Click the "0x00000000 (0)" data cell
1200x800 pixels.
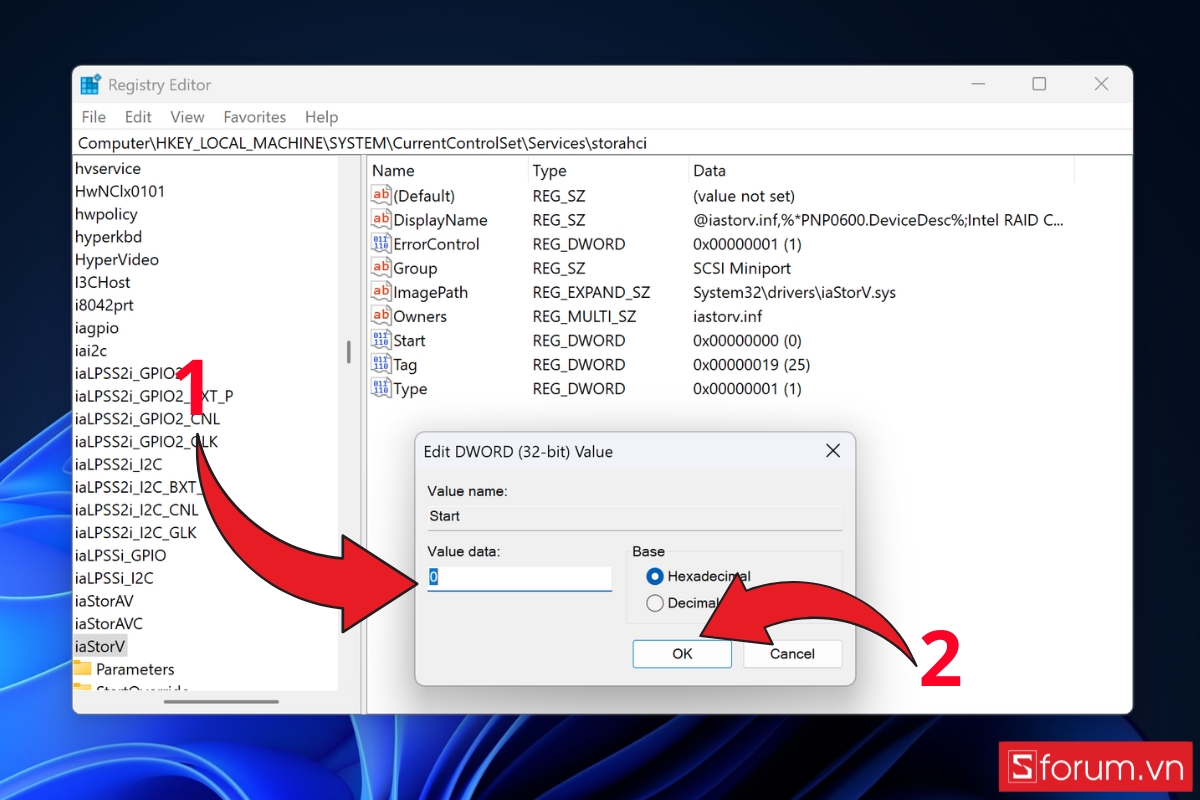747,340
